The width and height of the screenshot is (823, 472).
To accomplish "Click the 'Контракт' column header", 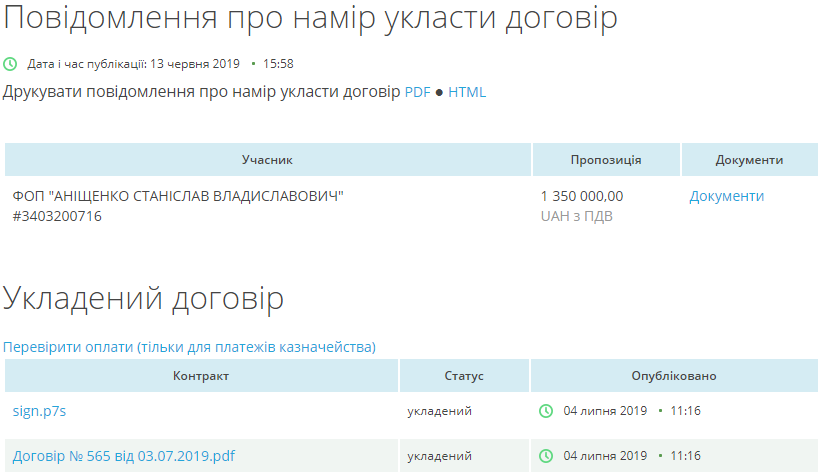I will pos(201,376).
